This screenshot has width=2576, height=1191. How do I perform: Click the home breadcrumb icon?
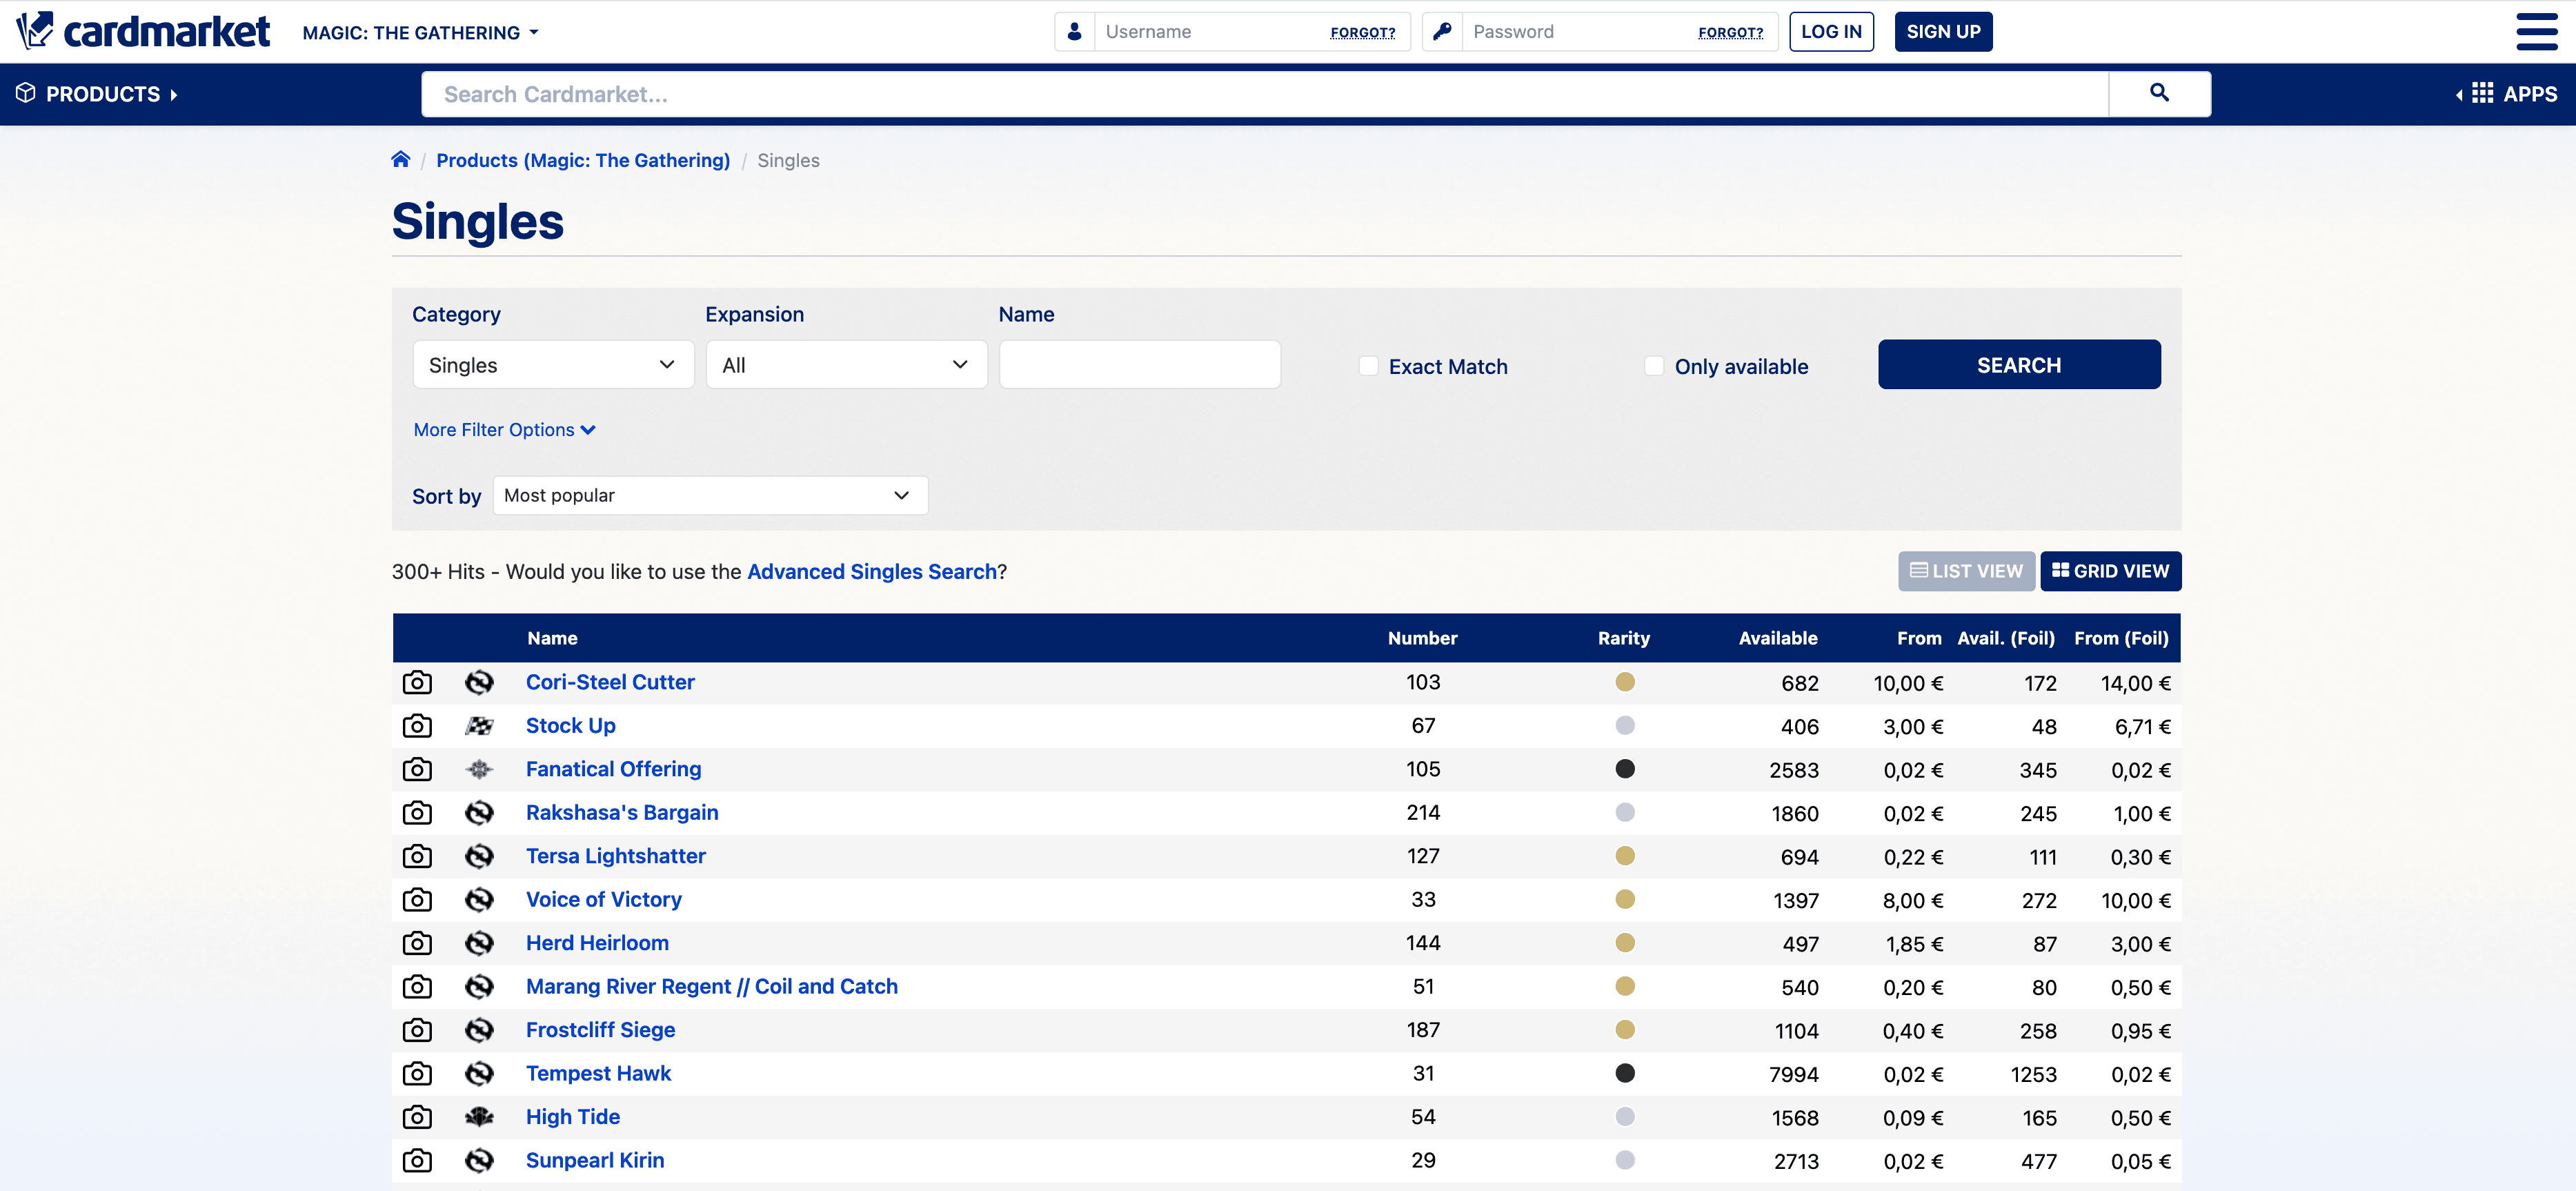pyautogui.click(x=401, y=160)
